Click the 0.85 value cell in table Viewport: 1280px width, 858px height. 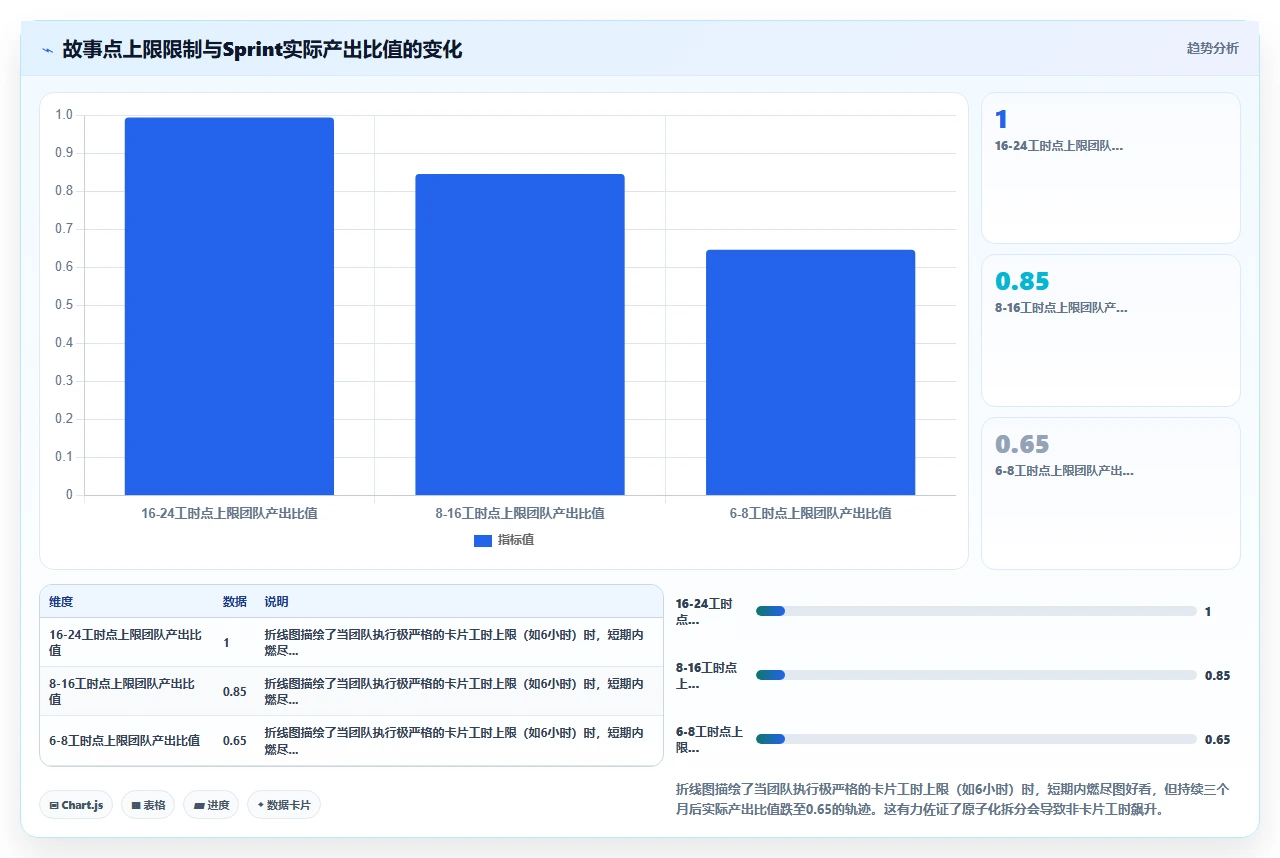click(x=235, y=691)
